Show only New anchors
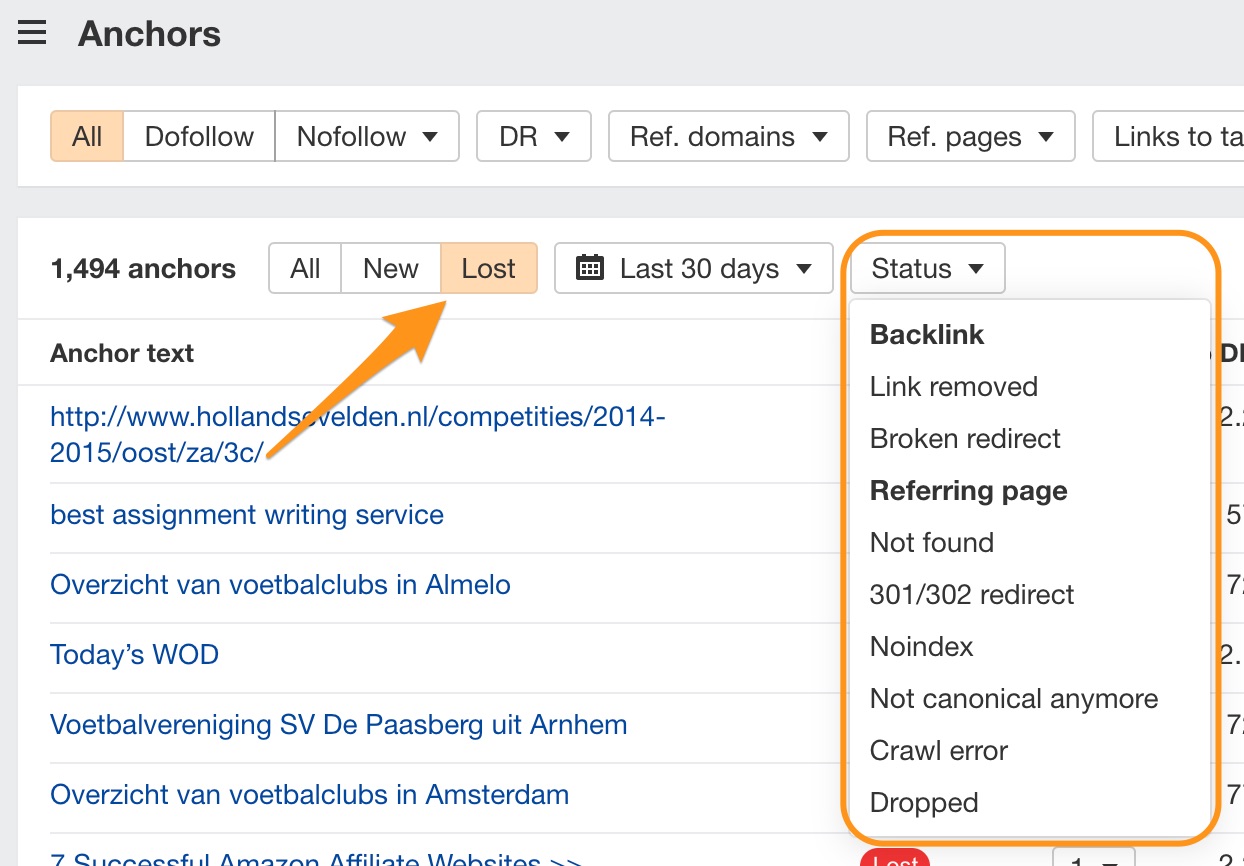 click(391, 269)
